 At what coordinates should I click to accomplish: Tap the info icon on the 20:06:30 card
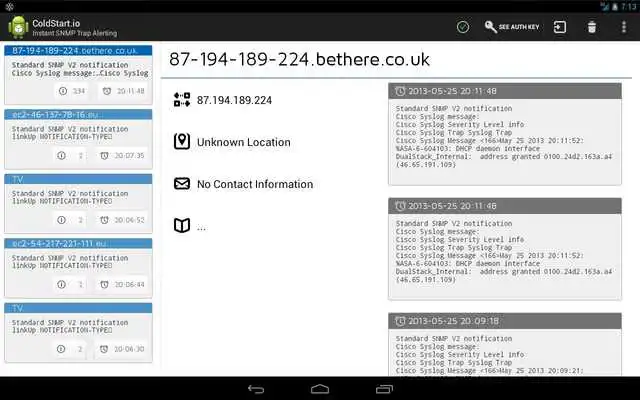coord(61,349)
